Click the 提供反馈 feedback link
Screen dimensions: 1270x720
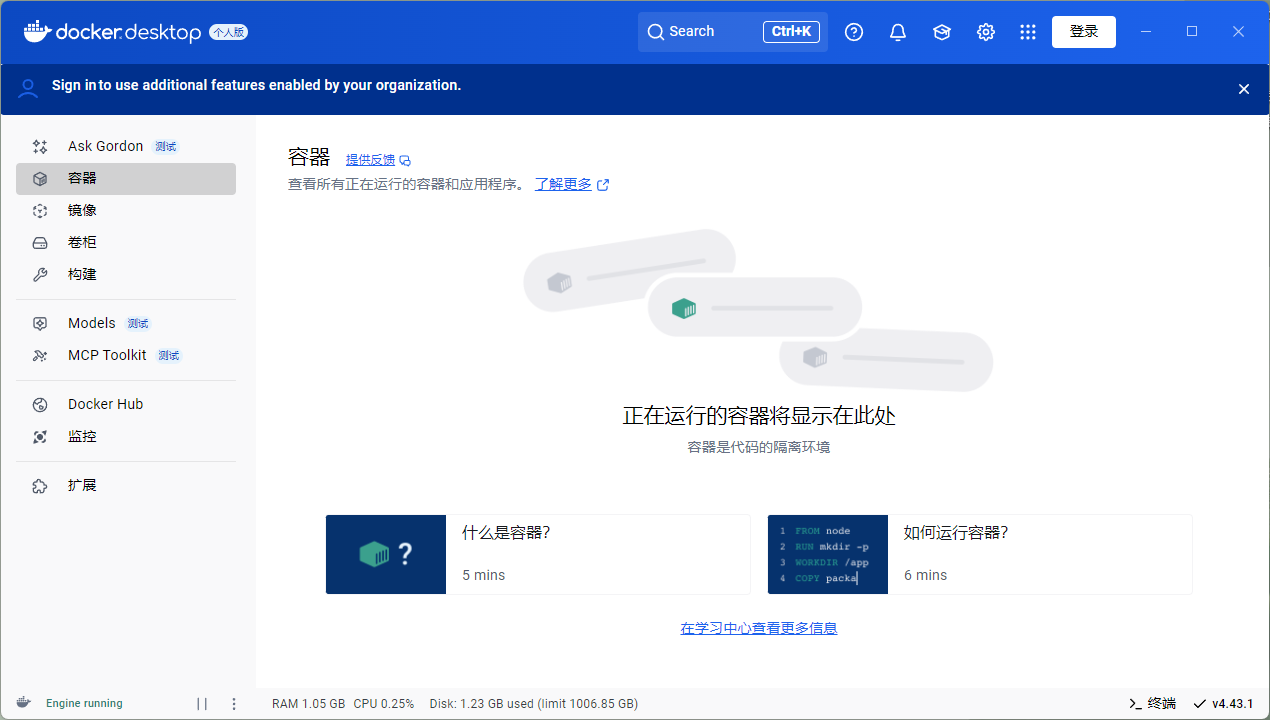tap(370, 160)
